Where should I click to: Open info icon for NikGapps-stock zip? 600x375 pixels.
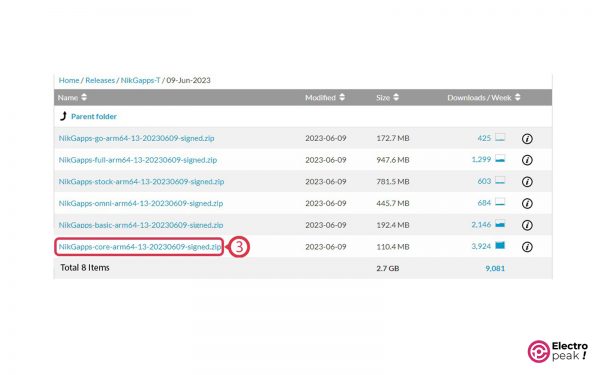(527, 182)
